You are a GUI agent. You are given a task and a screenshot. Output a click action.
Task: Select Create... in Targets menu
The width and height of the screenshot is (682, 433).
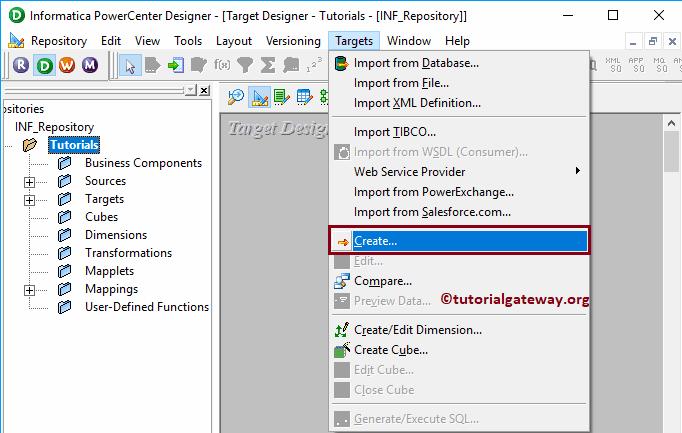pos(459,241)
